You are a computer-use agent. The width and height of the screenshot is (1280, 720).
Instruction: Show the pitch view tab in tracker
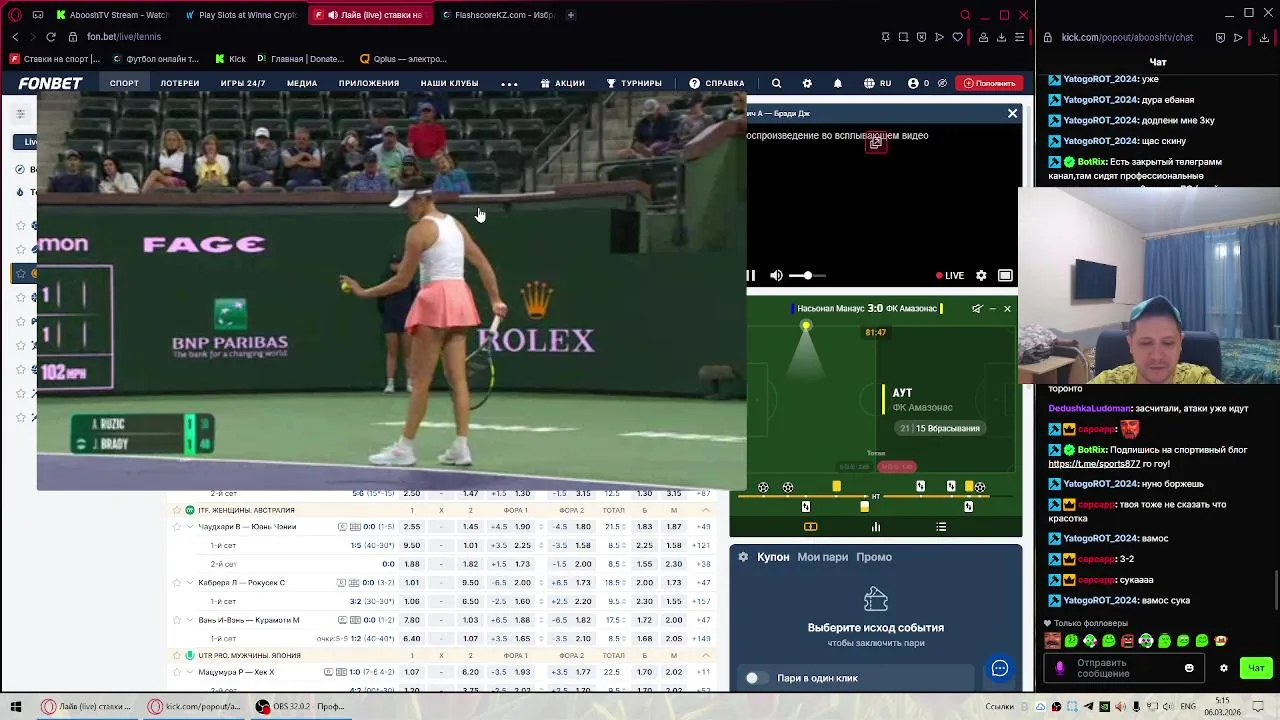coord(811,527)
